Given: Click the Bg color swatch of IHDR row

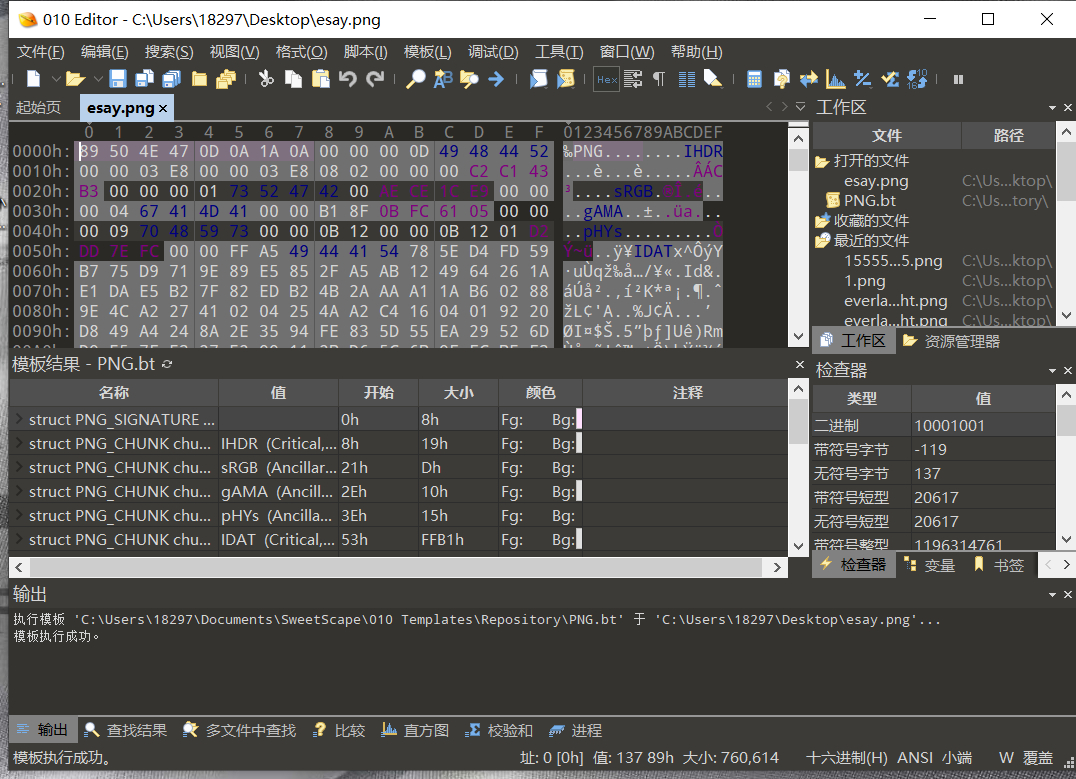Looking at the screenshot, I should (x=579, y=443).
